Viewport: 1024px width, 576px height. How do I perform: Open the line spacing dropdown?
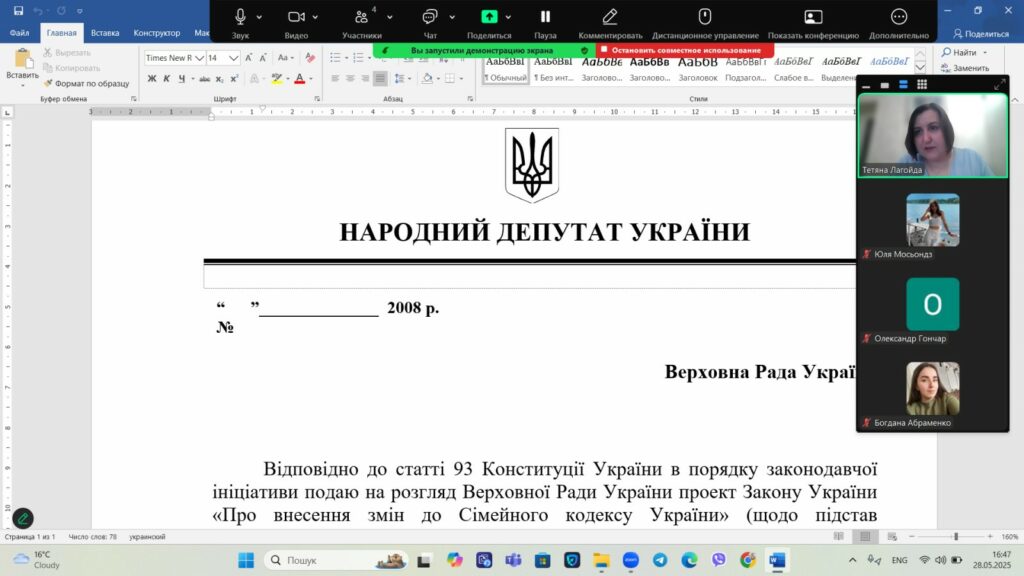click(x=401, y=79)
